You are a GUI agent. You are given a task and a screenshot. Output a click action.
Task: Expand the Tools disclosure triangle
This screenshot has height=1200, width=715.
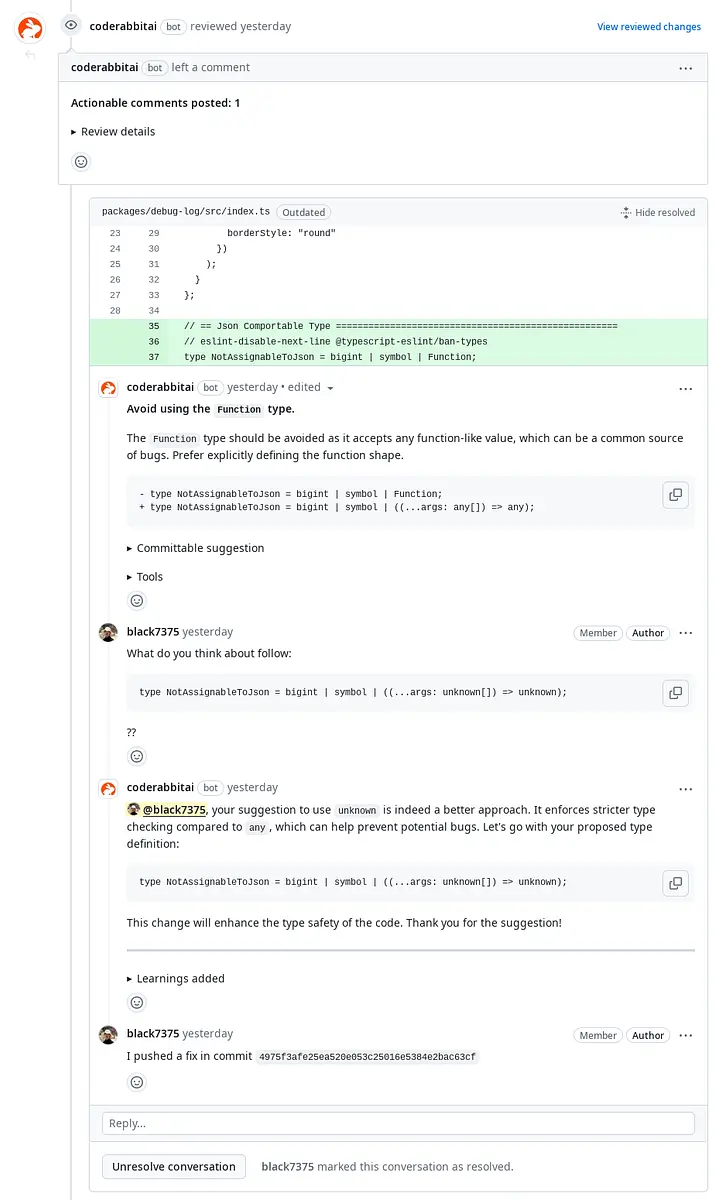point(145,577)
